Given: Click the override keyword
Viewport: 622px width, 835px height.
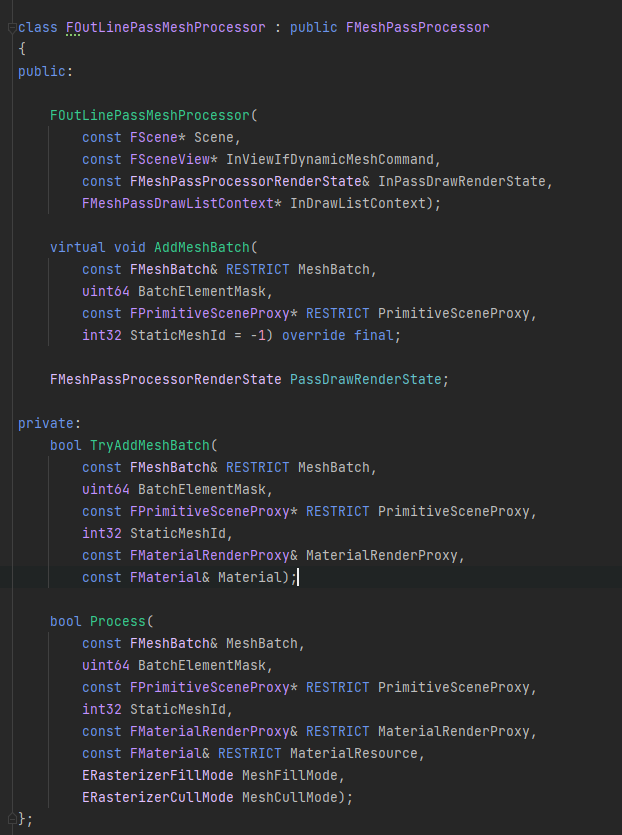Looking at the screenshot, I should coord(314,335).
